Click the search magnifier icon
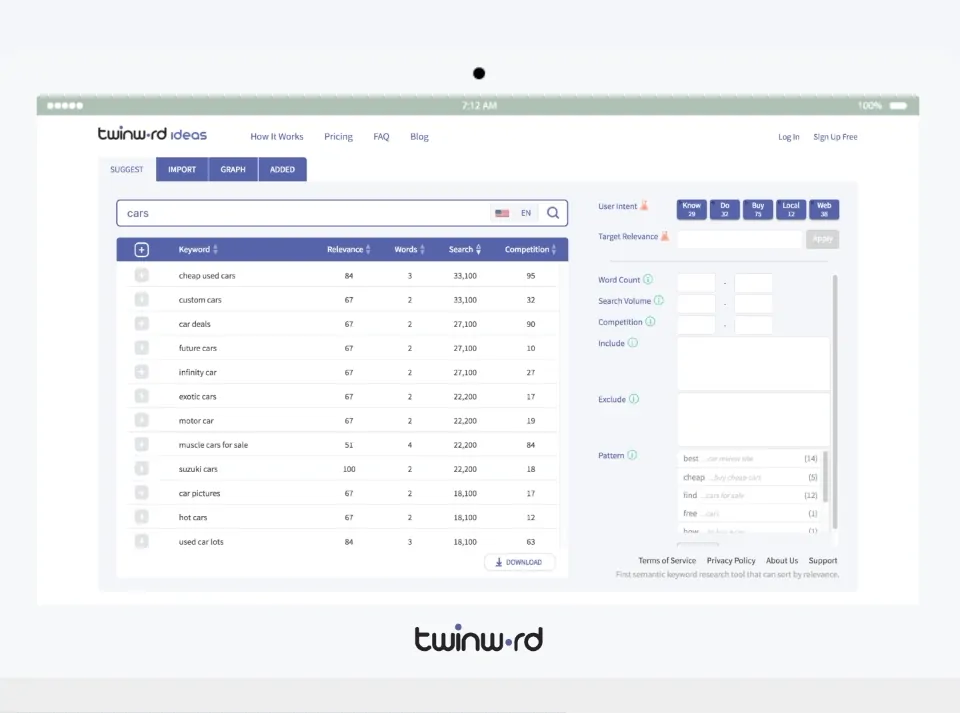 point(553,213)
